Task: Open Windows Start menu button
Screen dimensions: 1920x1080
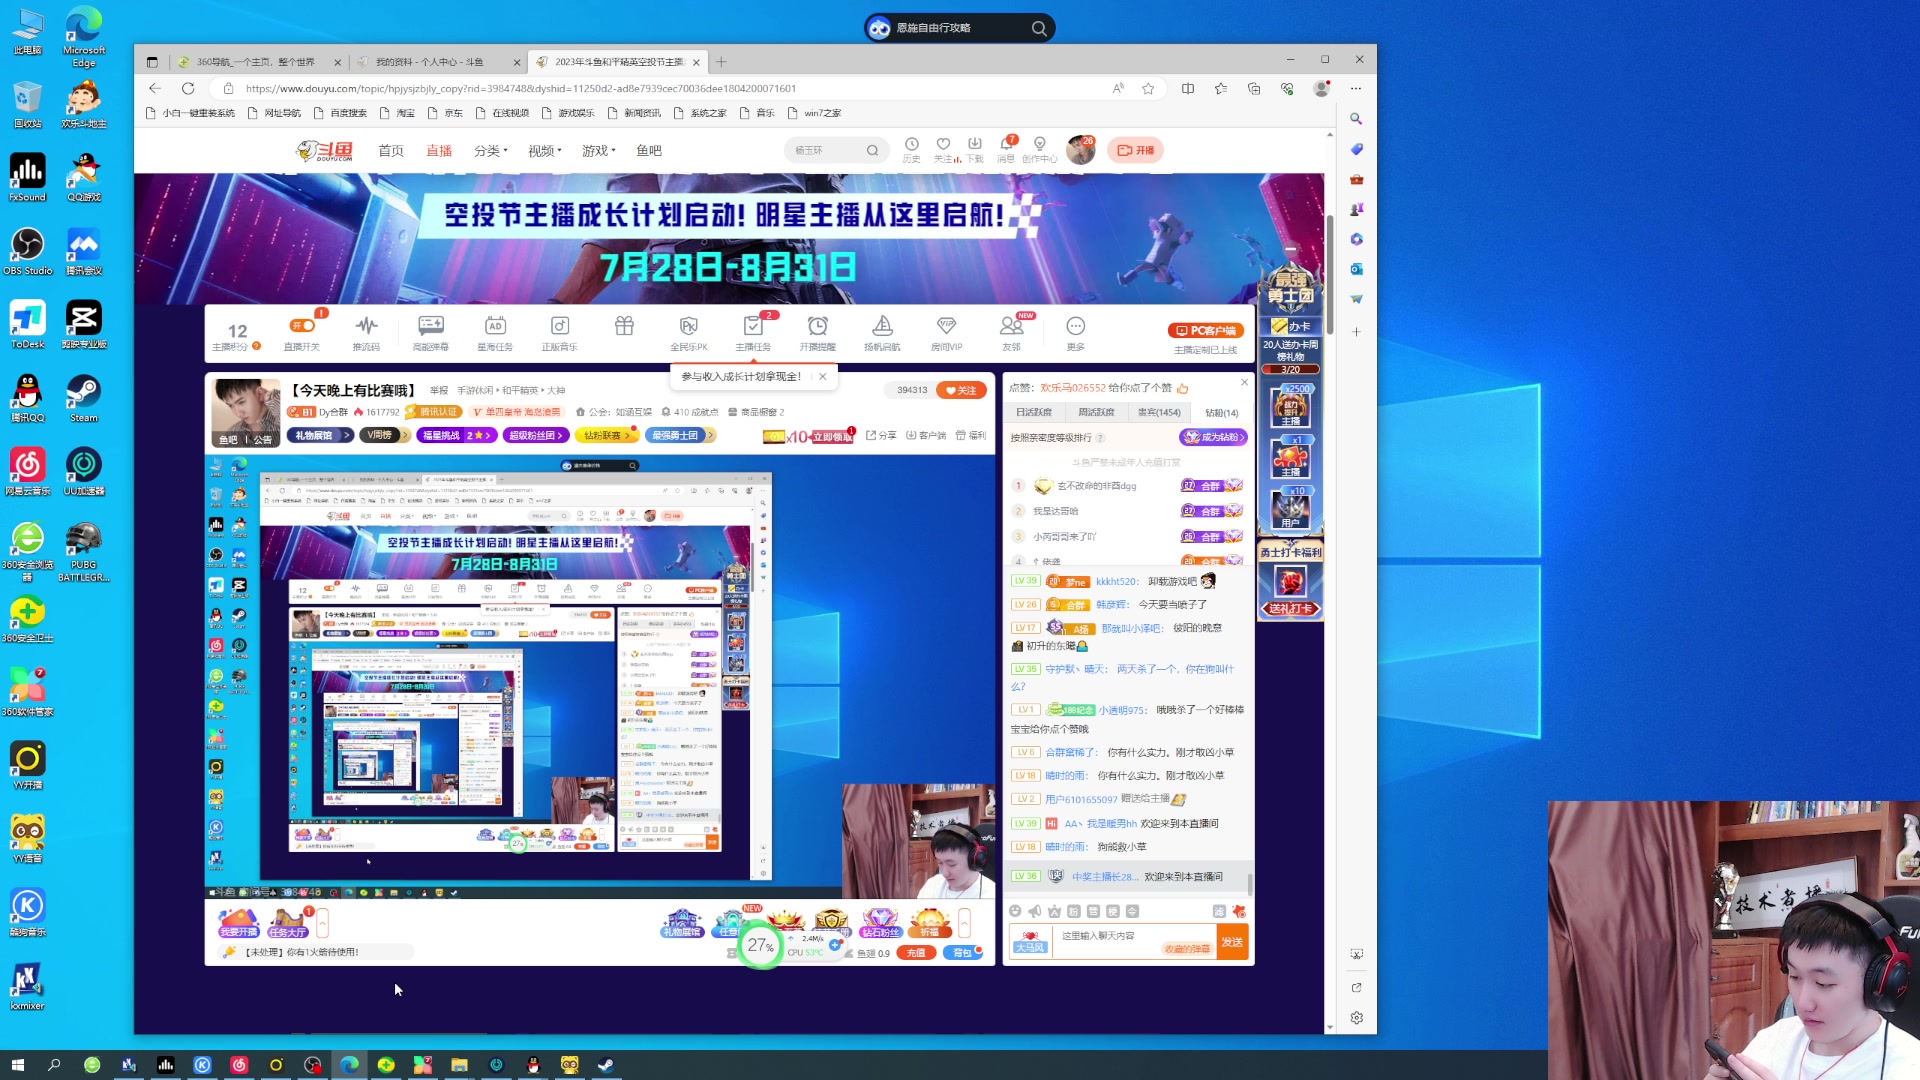Action: pyautogui.click(x=17, y=1065)
